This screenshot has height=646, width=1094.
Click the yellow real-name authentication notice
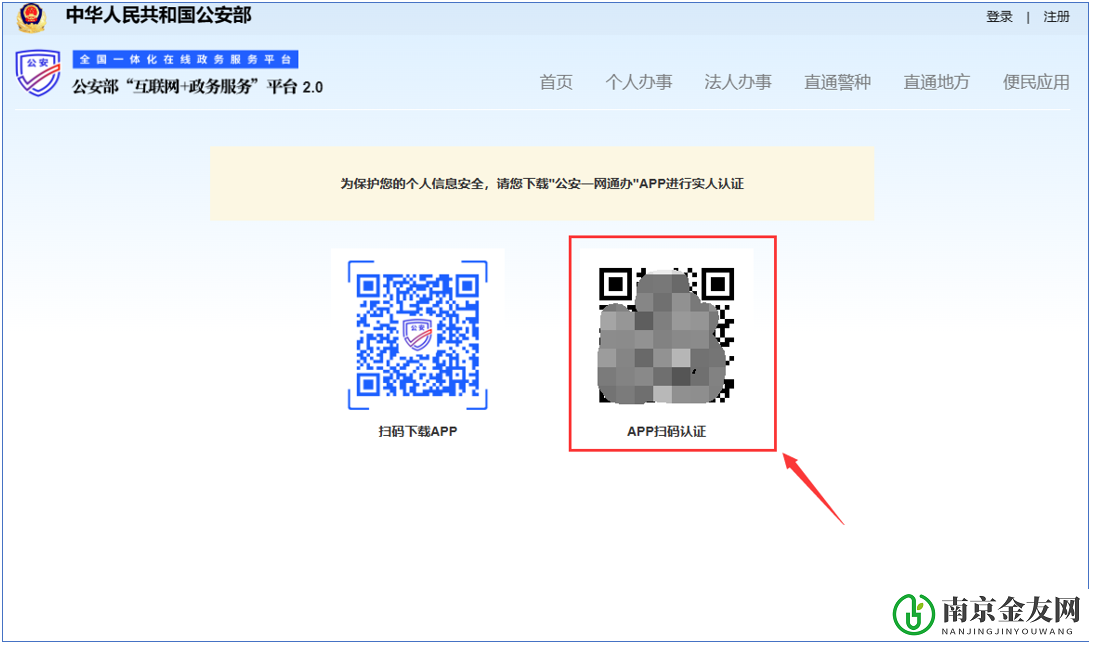(x=542, y=183)
